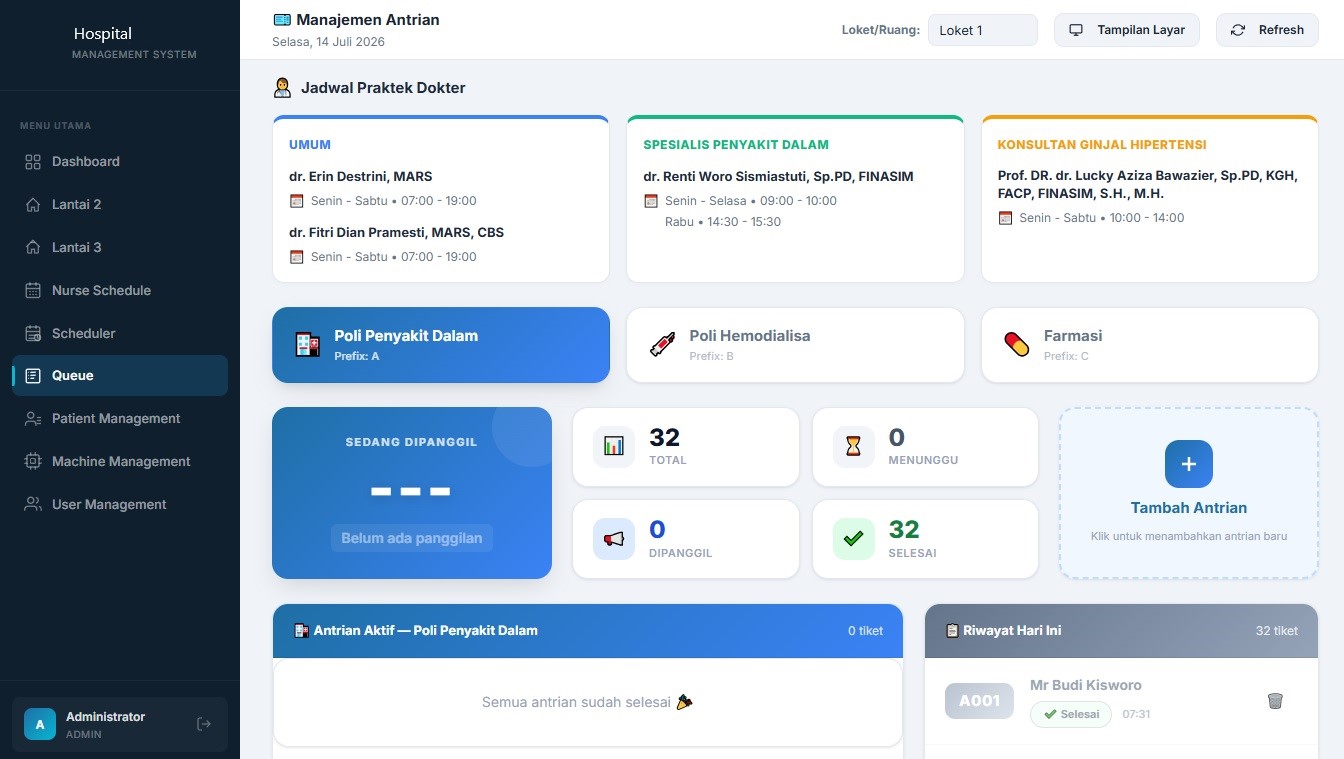1344x759 pixels.
Task: Click the Tampilan Layar button
Action: 1127,30
